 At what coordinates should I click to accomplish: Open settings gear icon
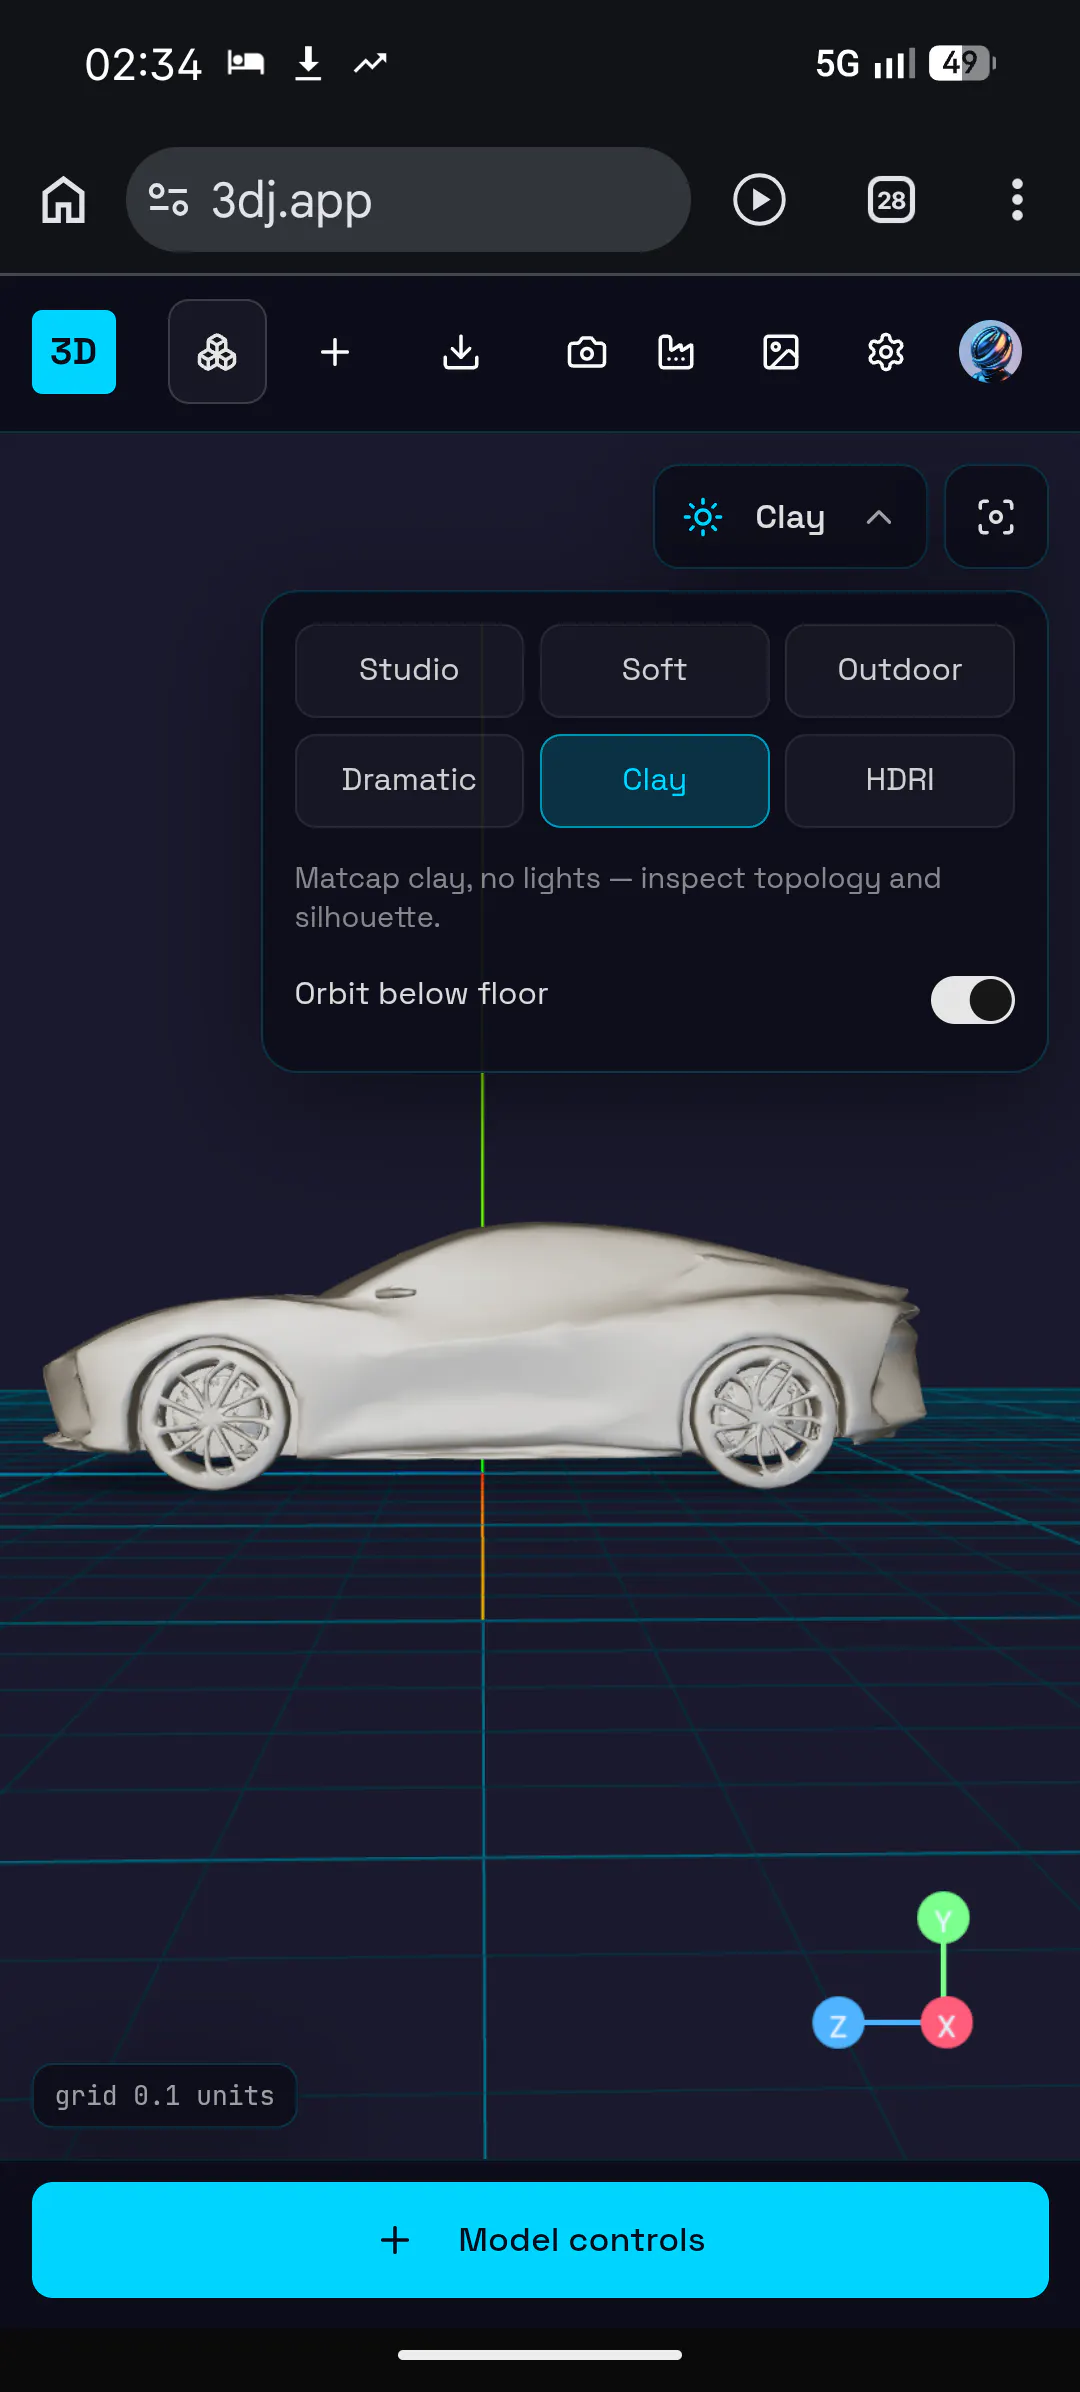click(886, 352)
